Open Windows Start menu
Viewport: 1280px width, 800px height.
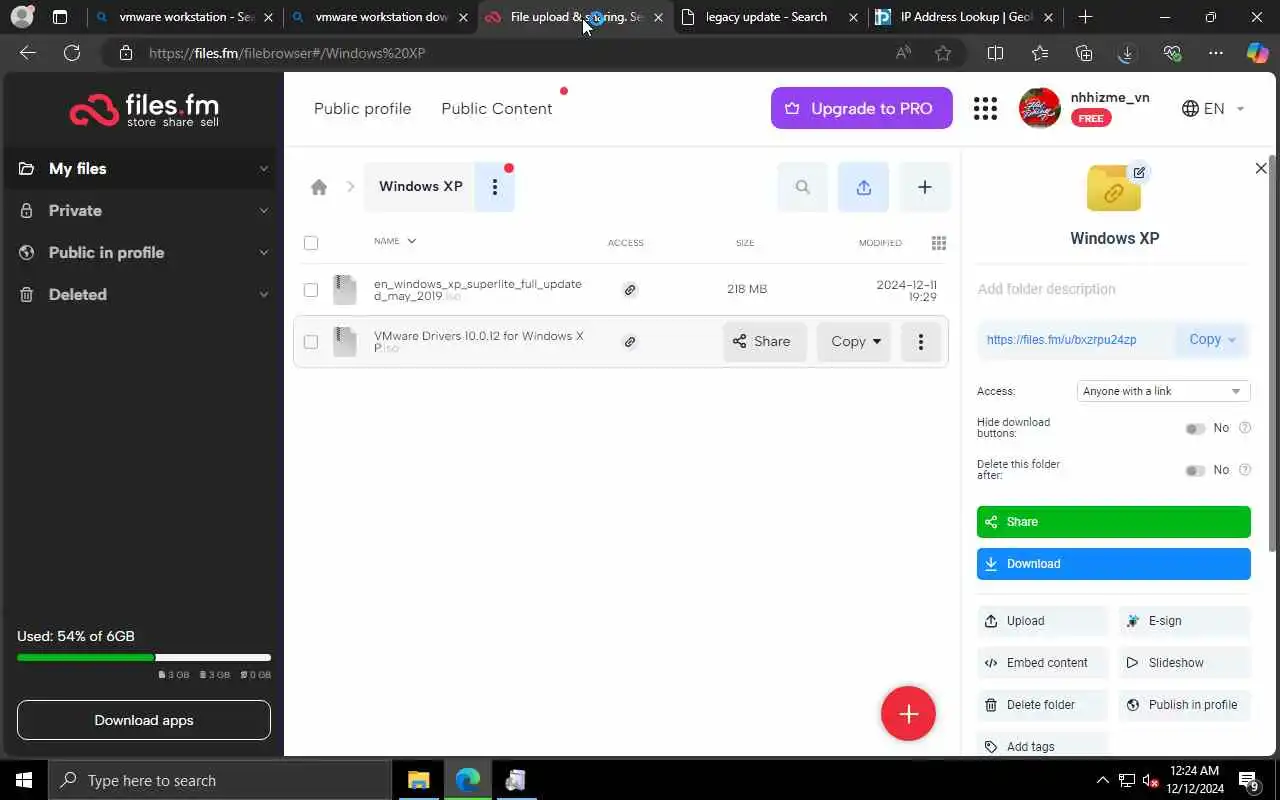pyautogui.click(x=24, y=780)
